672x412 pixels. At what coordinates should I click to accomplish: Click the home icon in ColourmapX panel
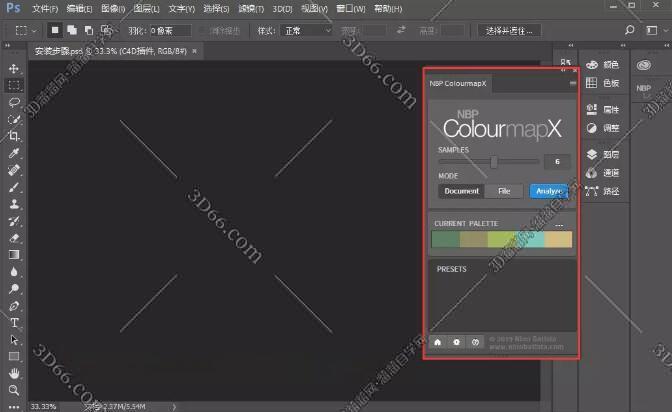pyautogui.click(x=438, y=341)
